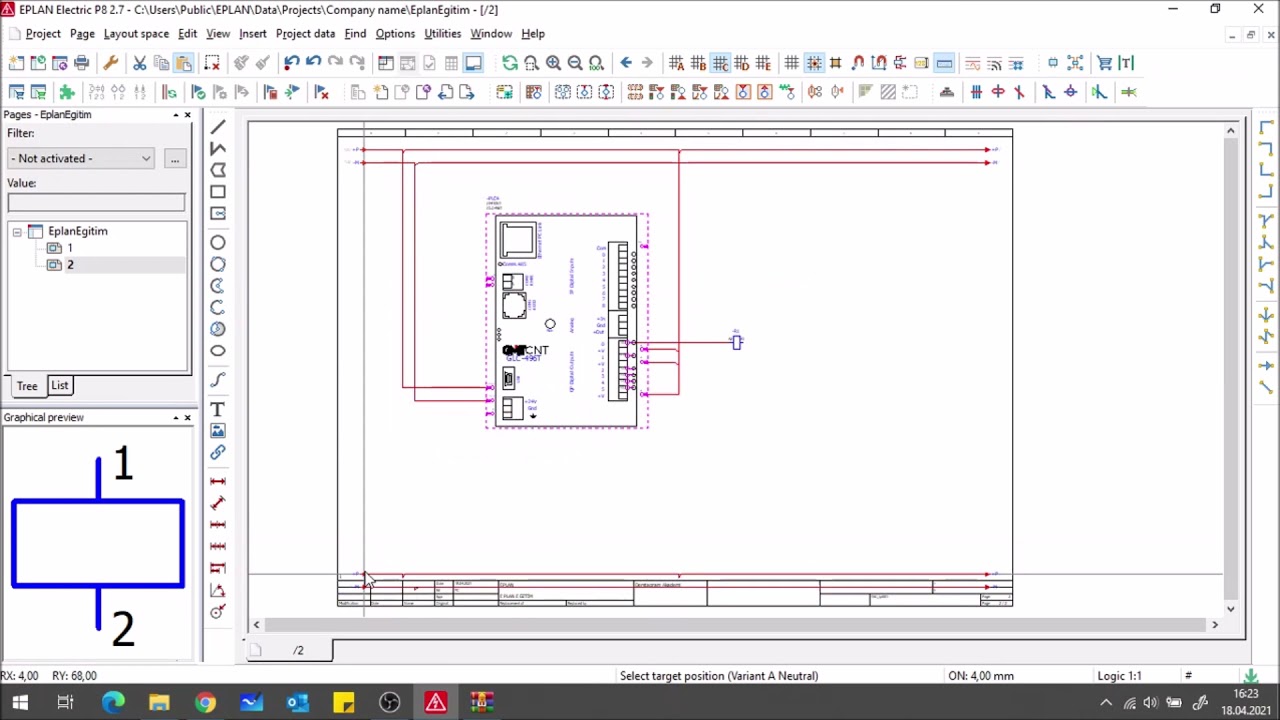Click the Print icon in the toolbar
Viewport: 1280px width, 720px height.
click(82, 63)
